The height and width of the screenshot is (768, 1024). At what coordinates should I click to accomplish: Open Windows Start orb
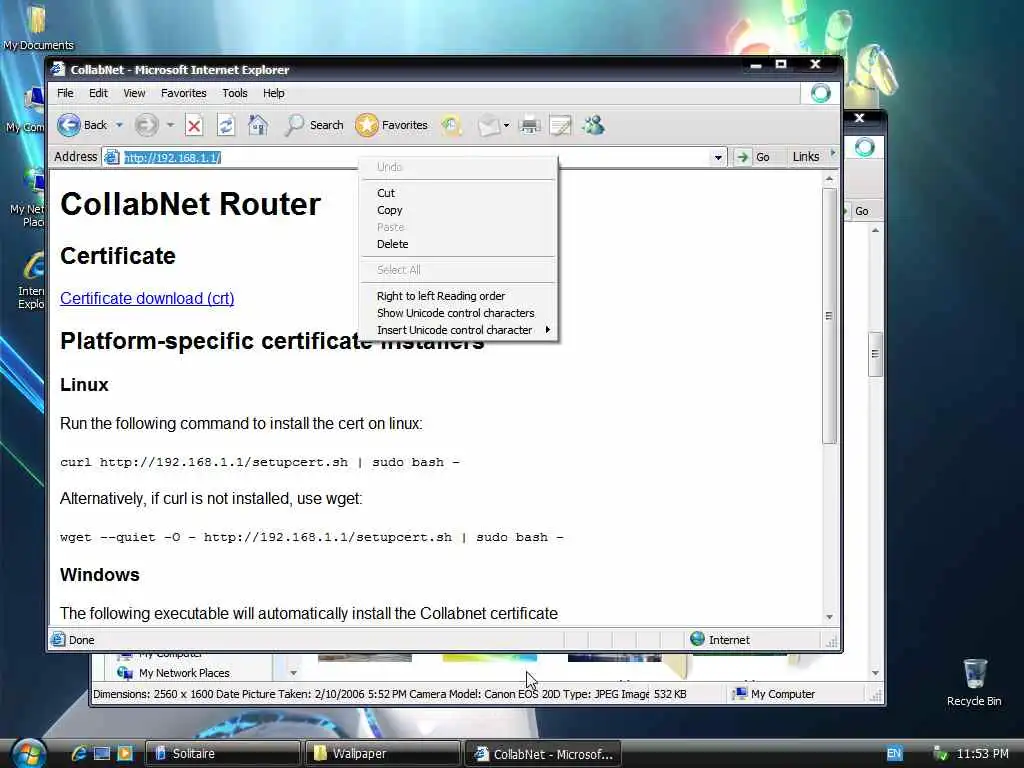28,754
